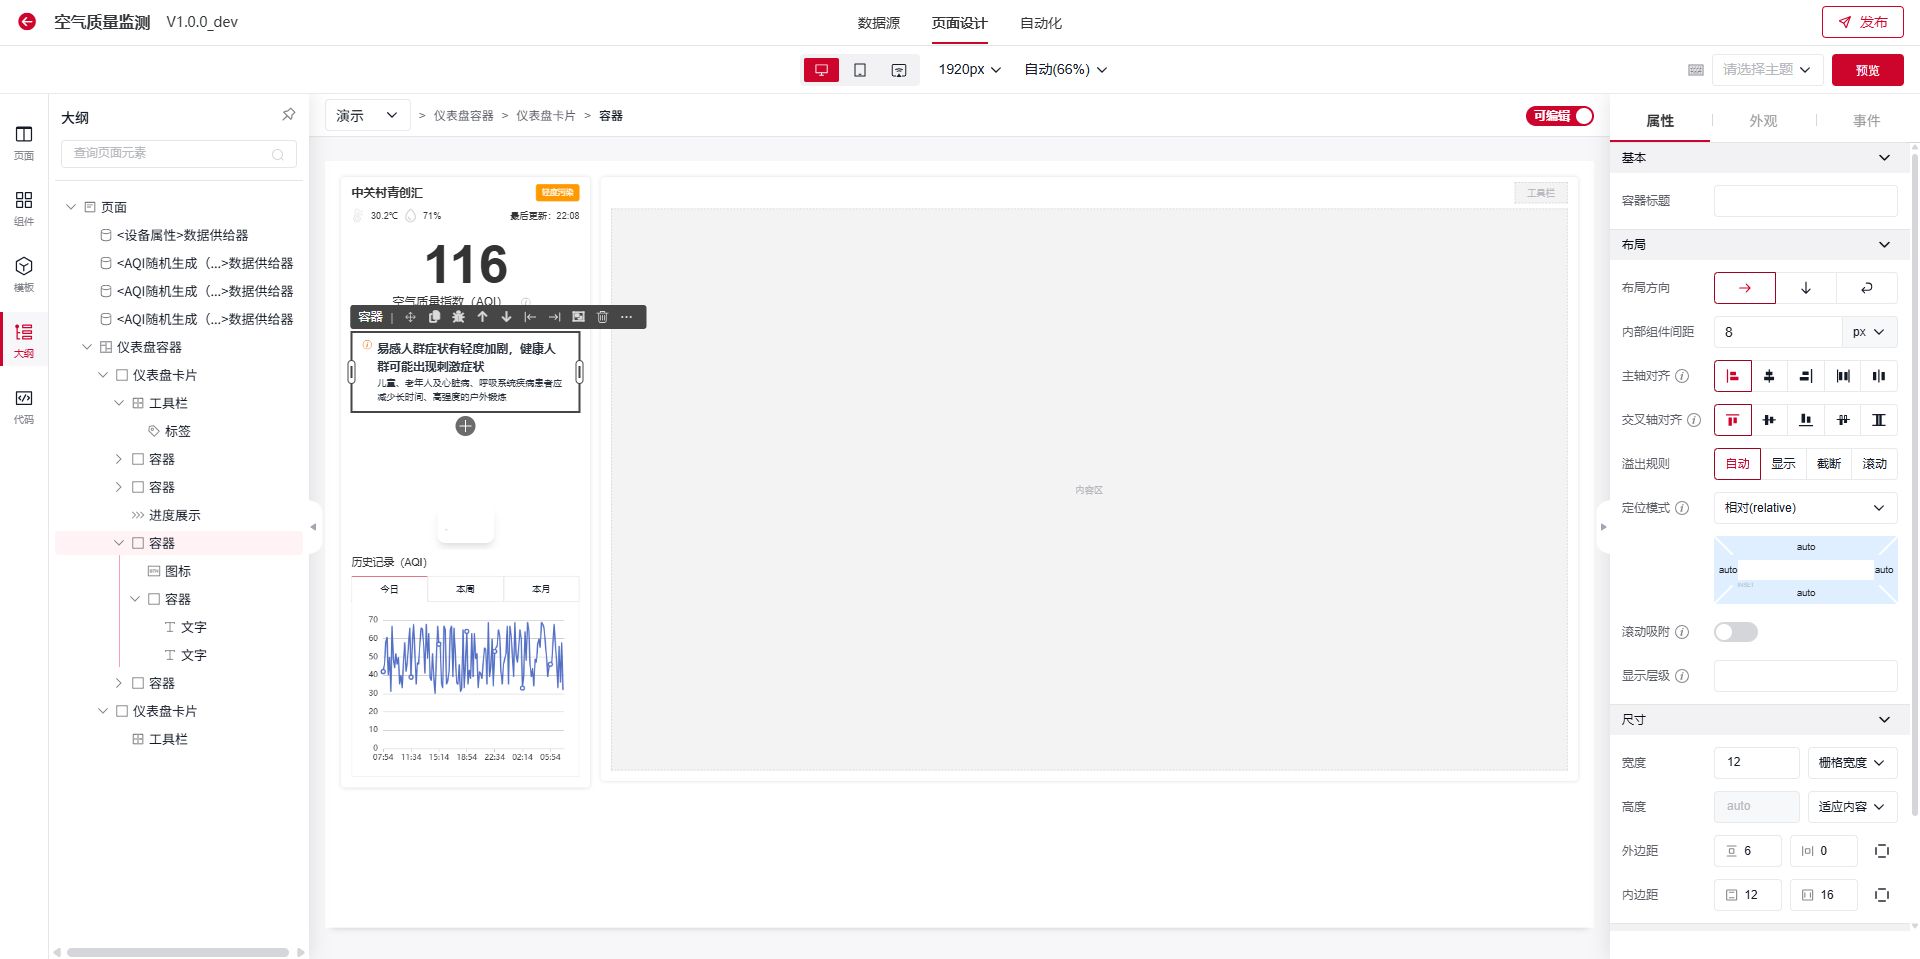
Task: Click the red 预览 preview button
Action: pos(1867,70)
